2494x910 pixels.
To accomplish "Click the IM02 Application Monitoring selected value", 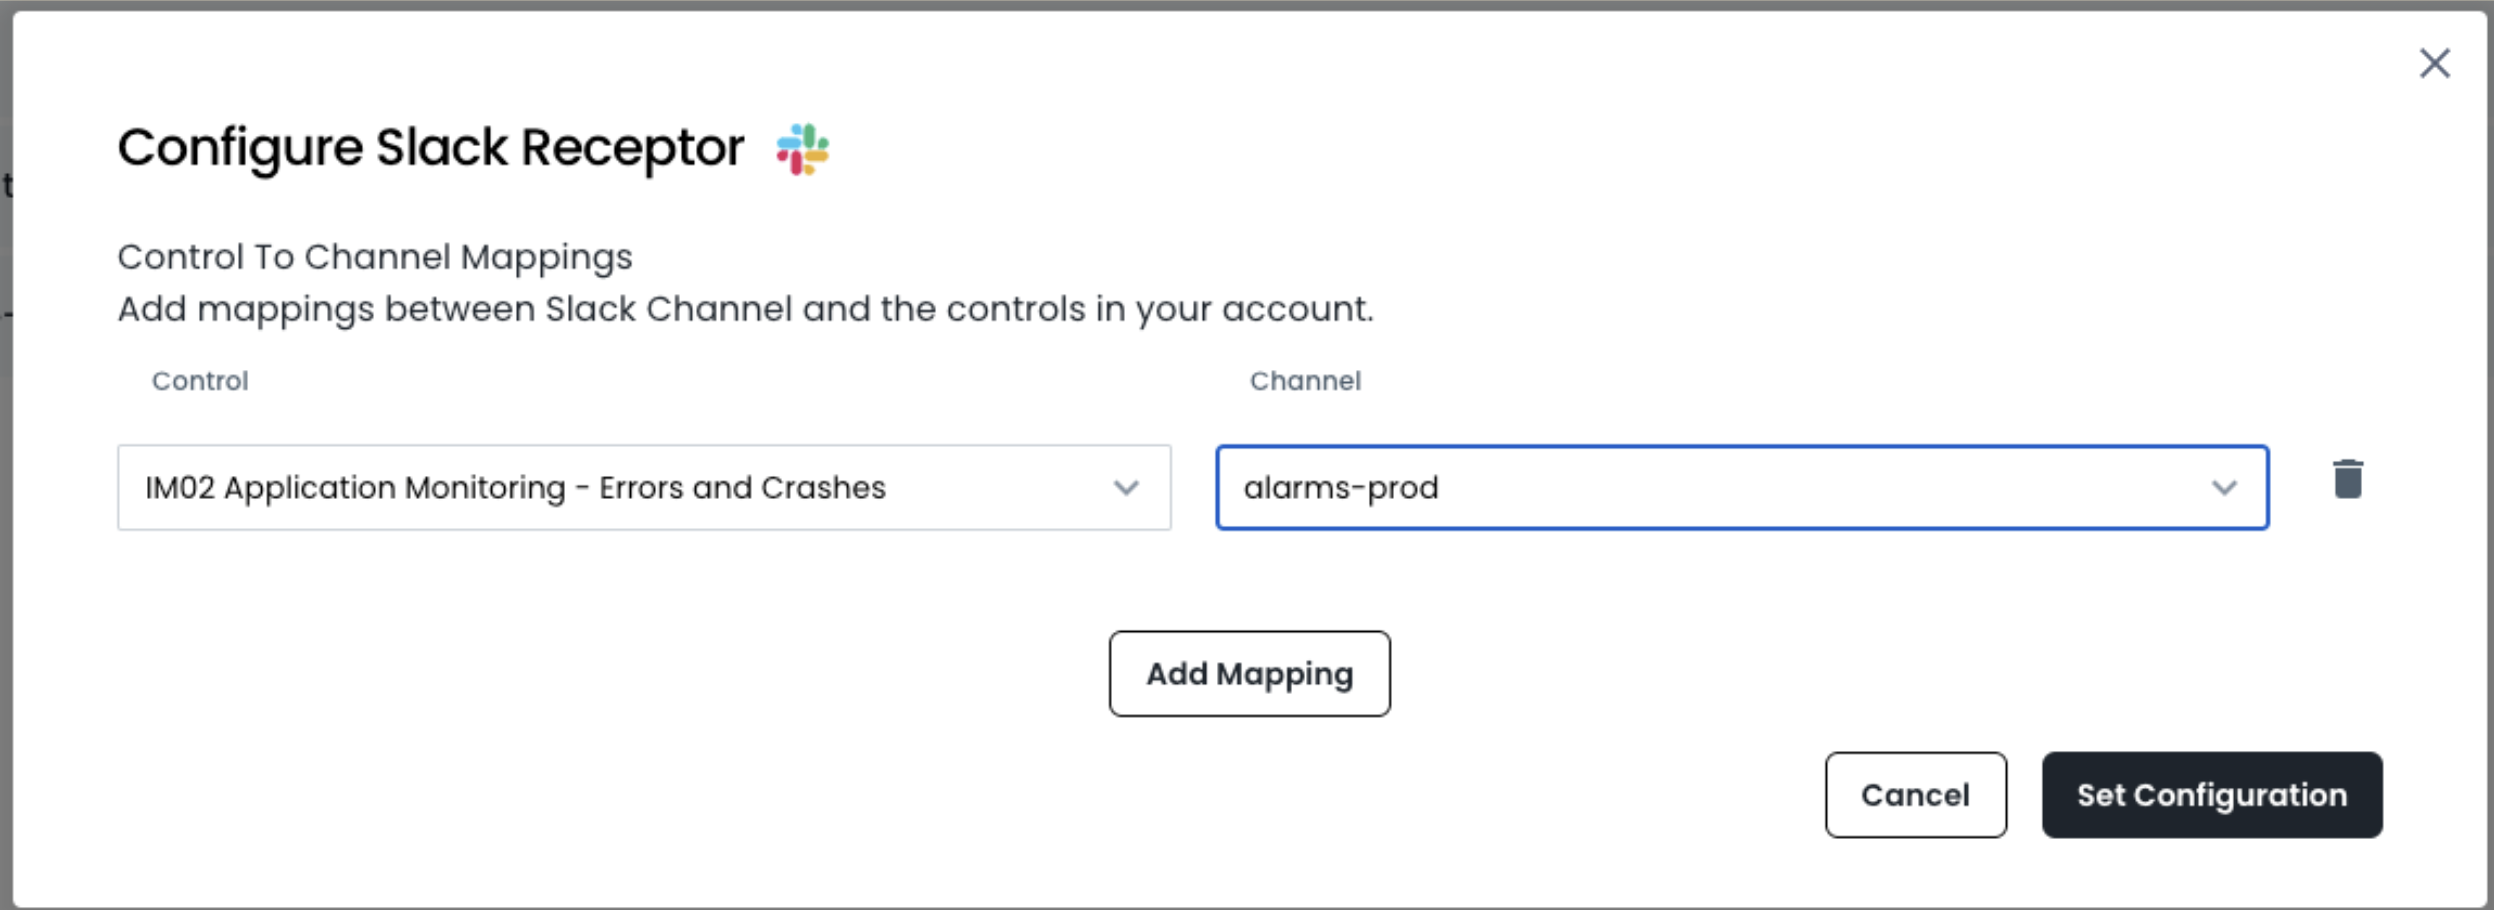I will click(x=515, y=488).
